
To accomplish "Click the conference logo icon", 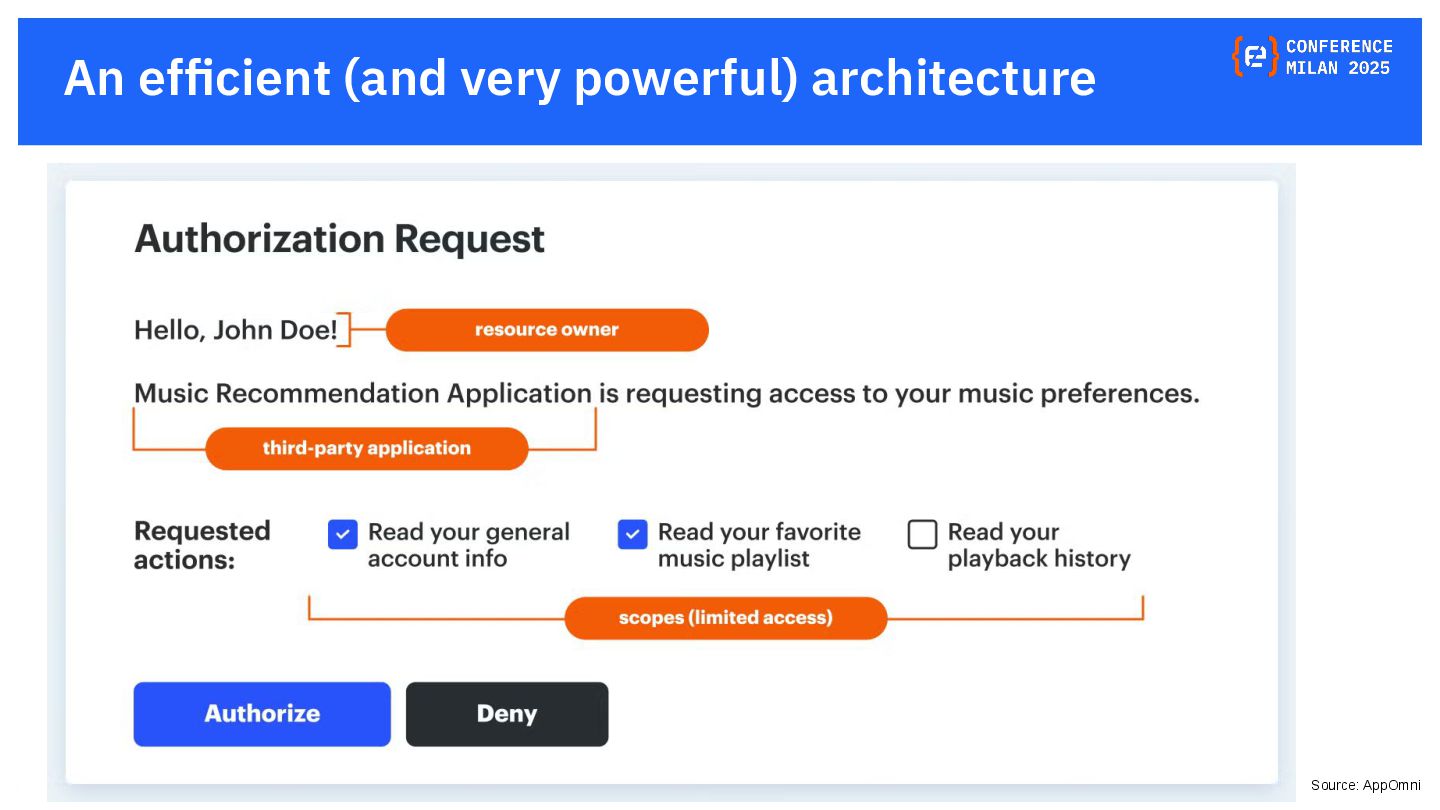I will tap(1255, 57).
